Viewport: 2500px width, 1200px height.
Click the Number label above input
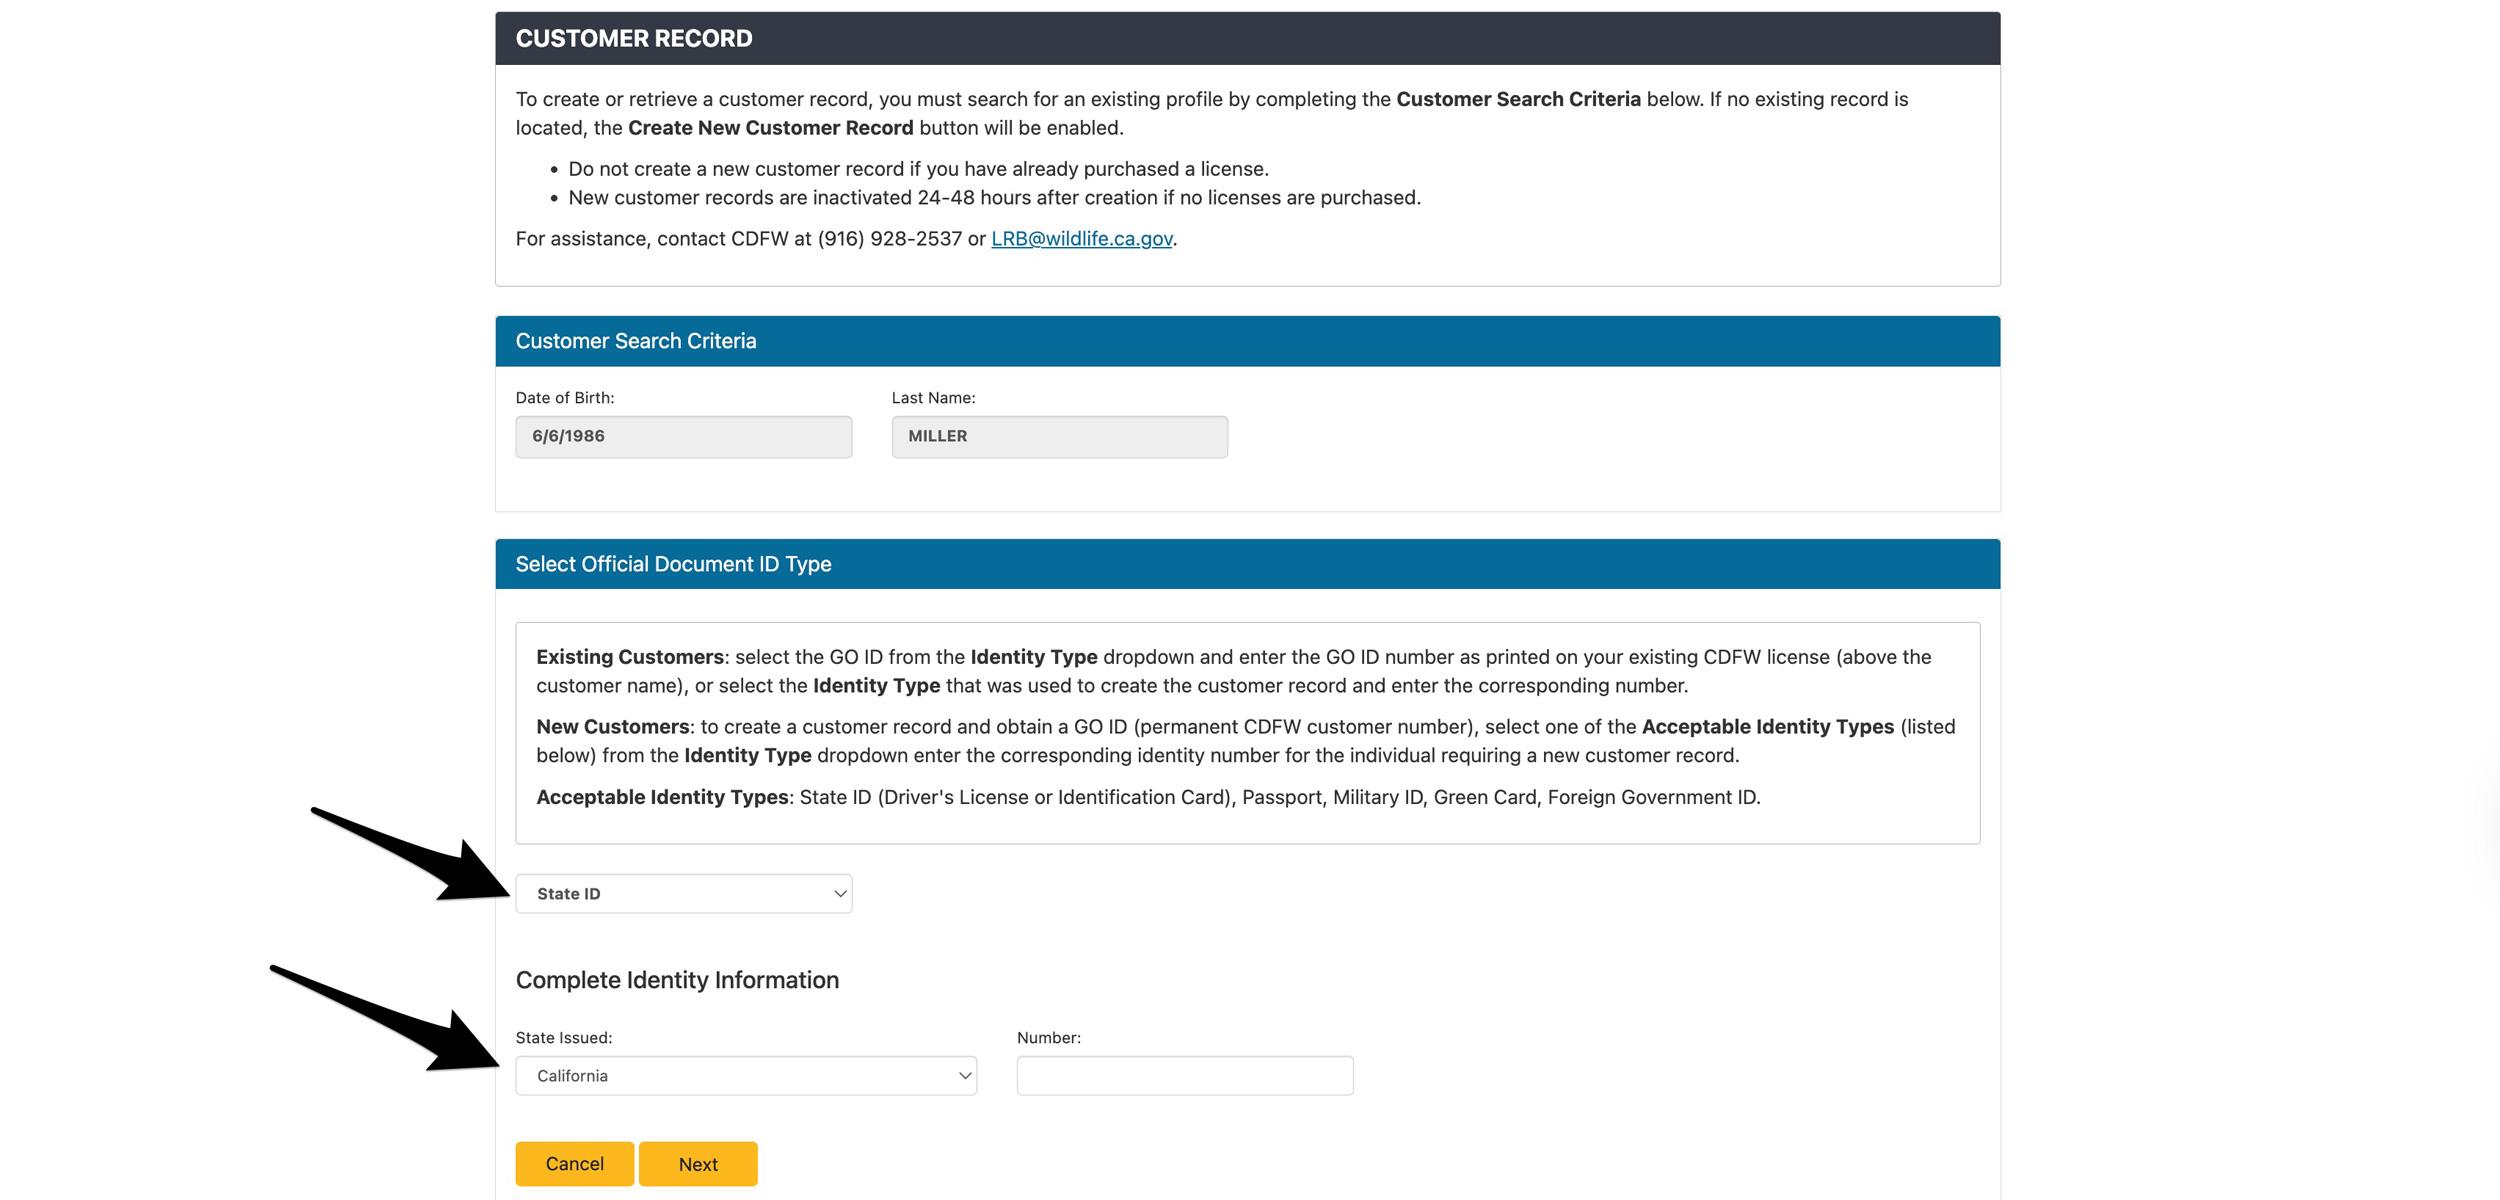tap(1048, 1038)
